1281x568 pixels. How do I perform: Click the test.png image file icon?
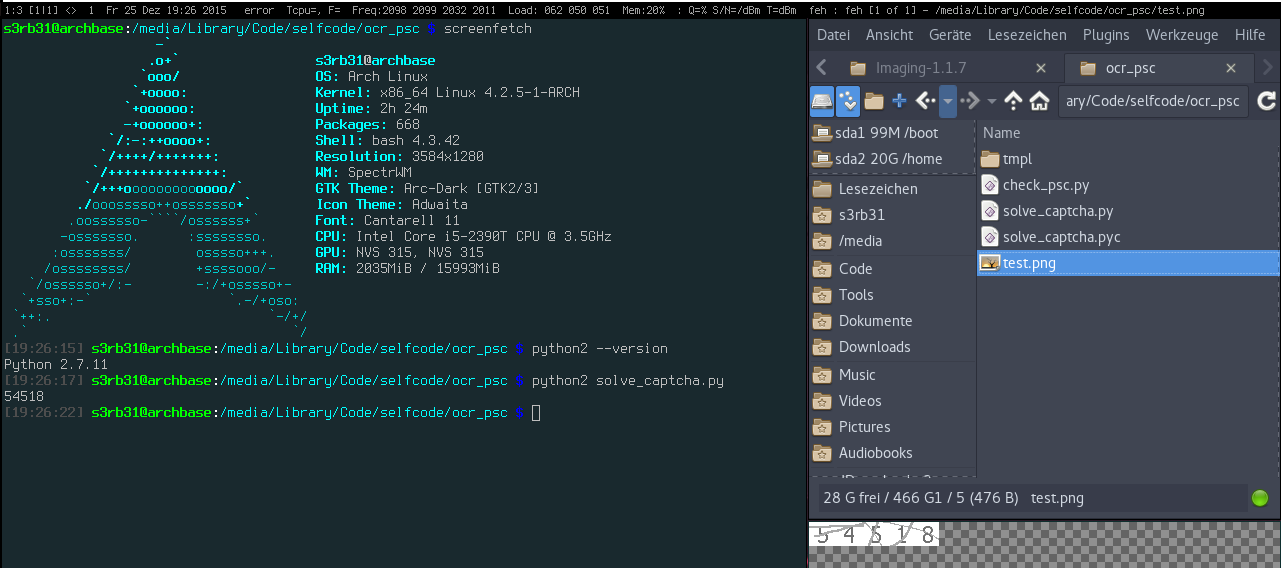tap(990, 262)
